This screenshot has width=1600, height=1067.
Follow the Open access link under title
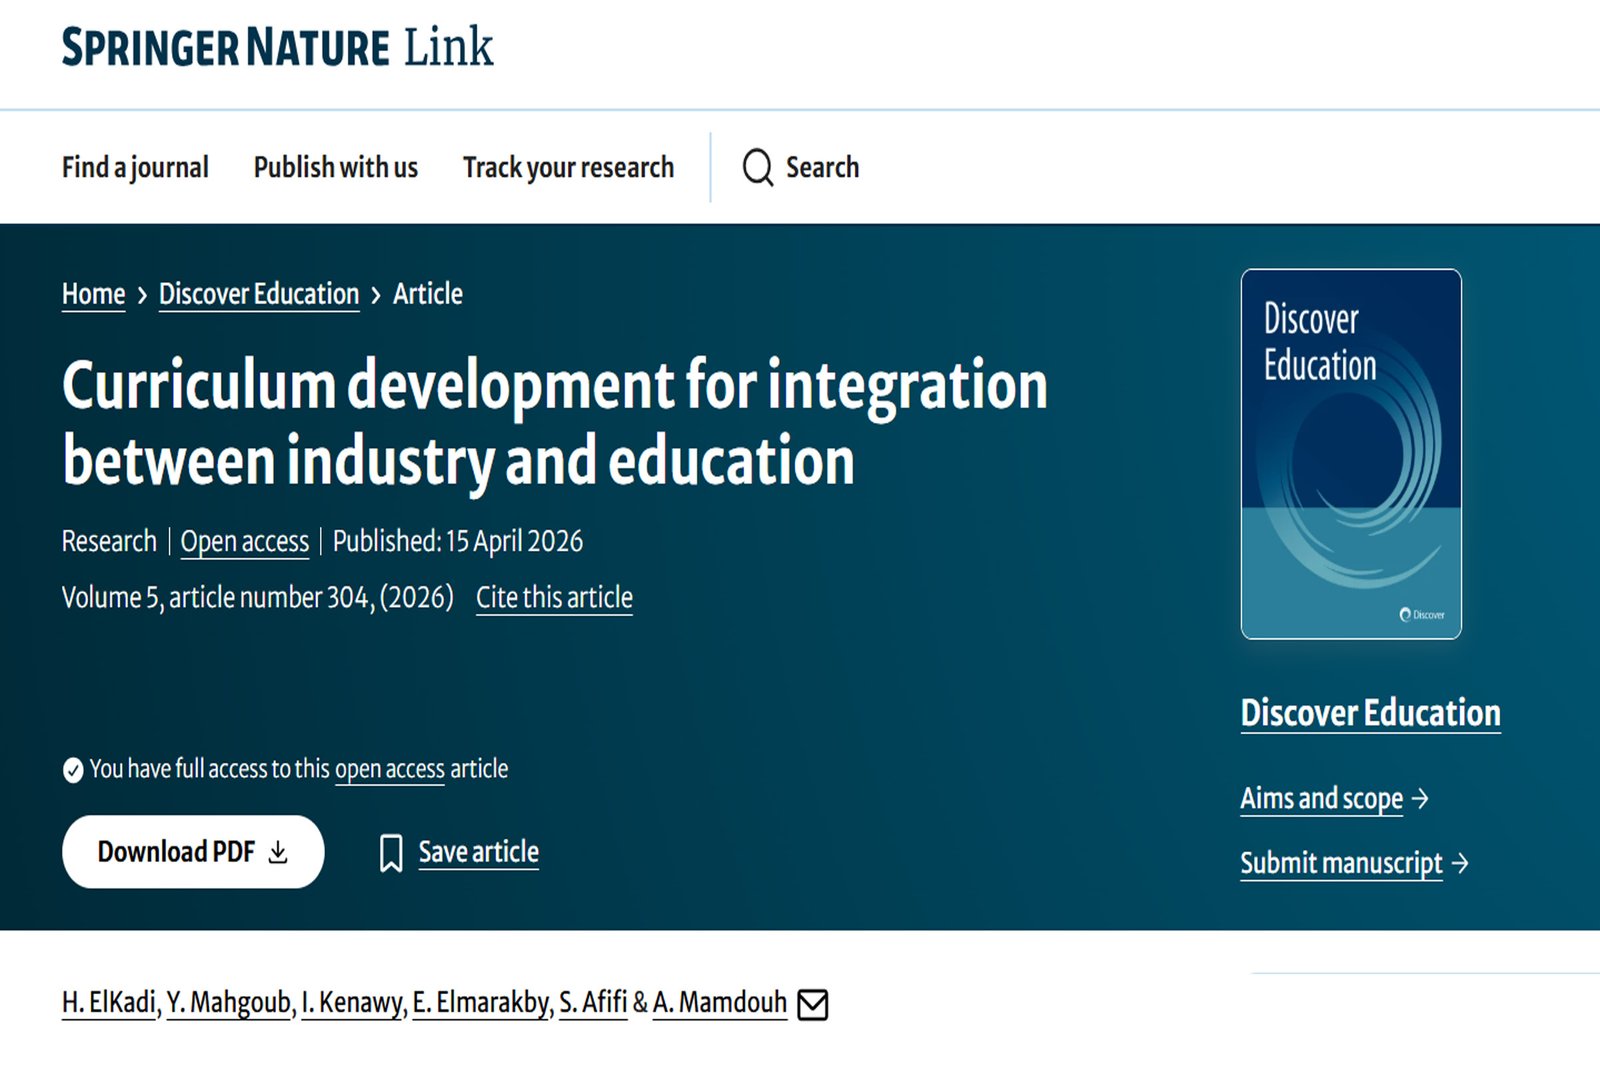click(x=245, y=542)
